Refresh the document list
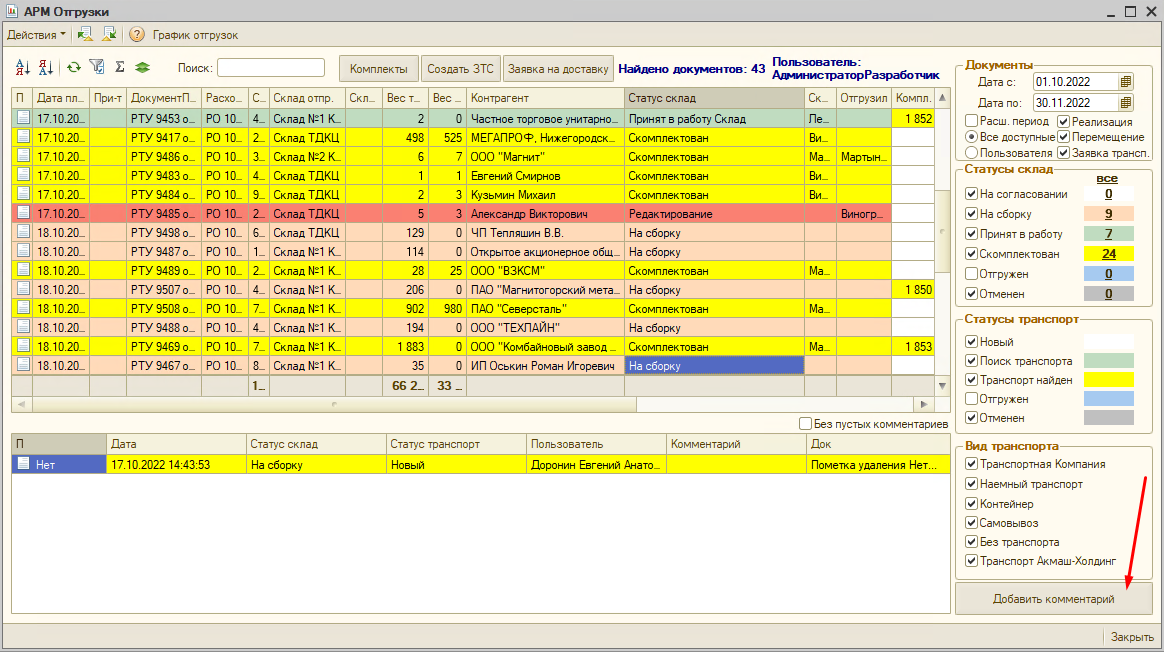Image resolution: width=1164 pixels, height=652 pixels. coord(73,68)
